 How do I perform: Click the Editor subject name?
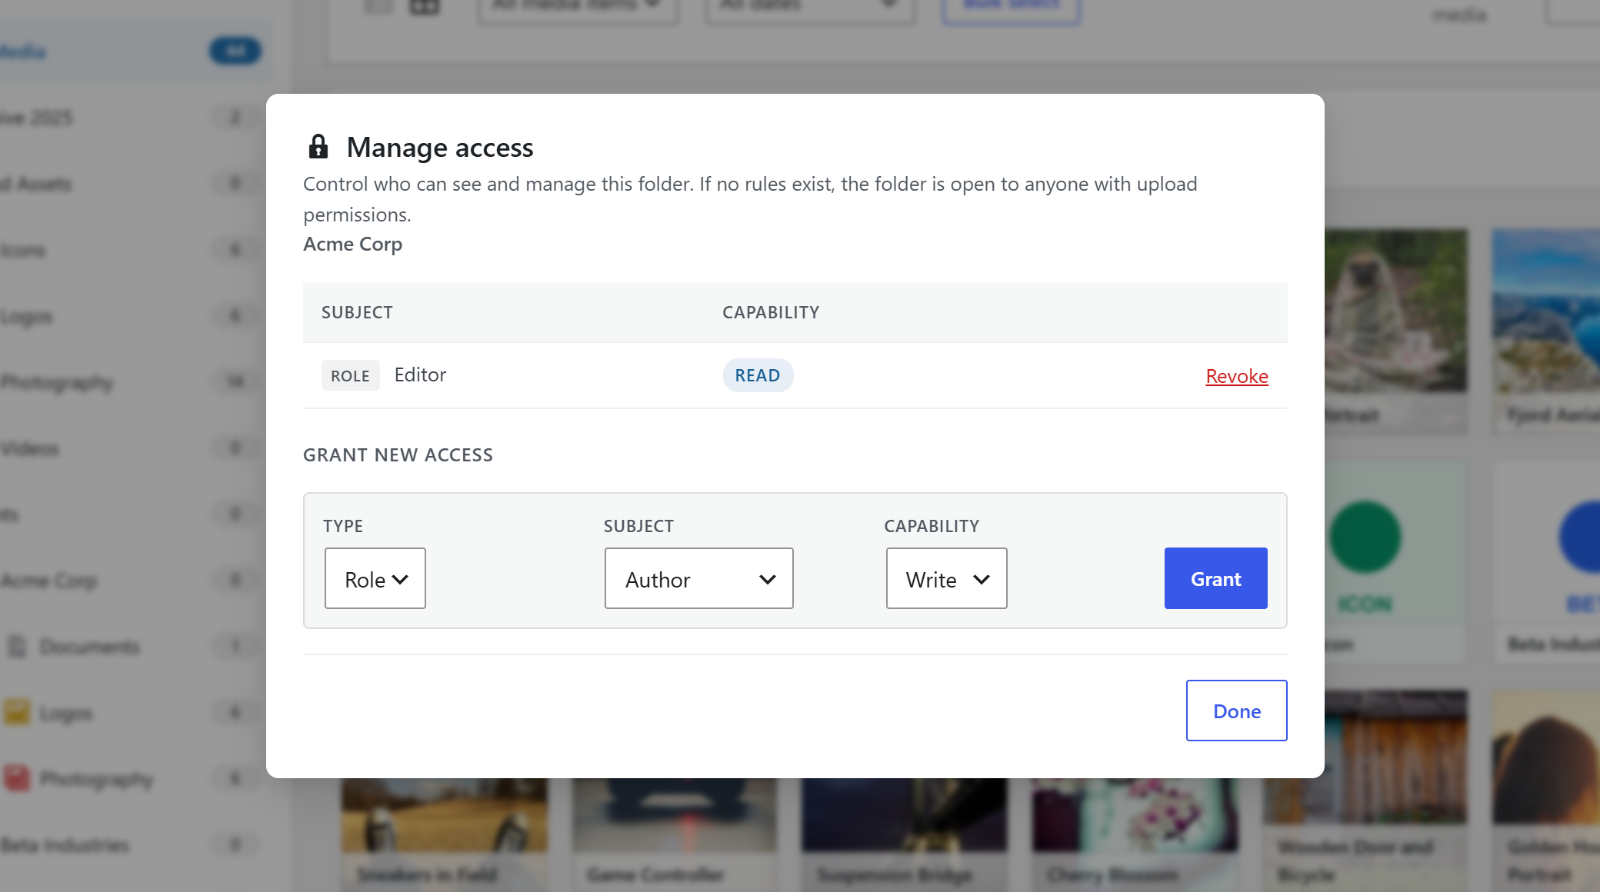click(420, 375)
